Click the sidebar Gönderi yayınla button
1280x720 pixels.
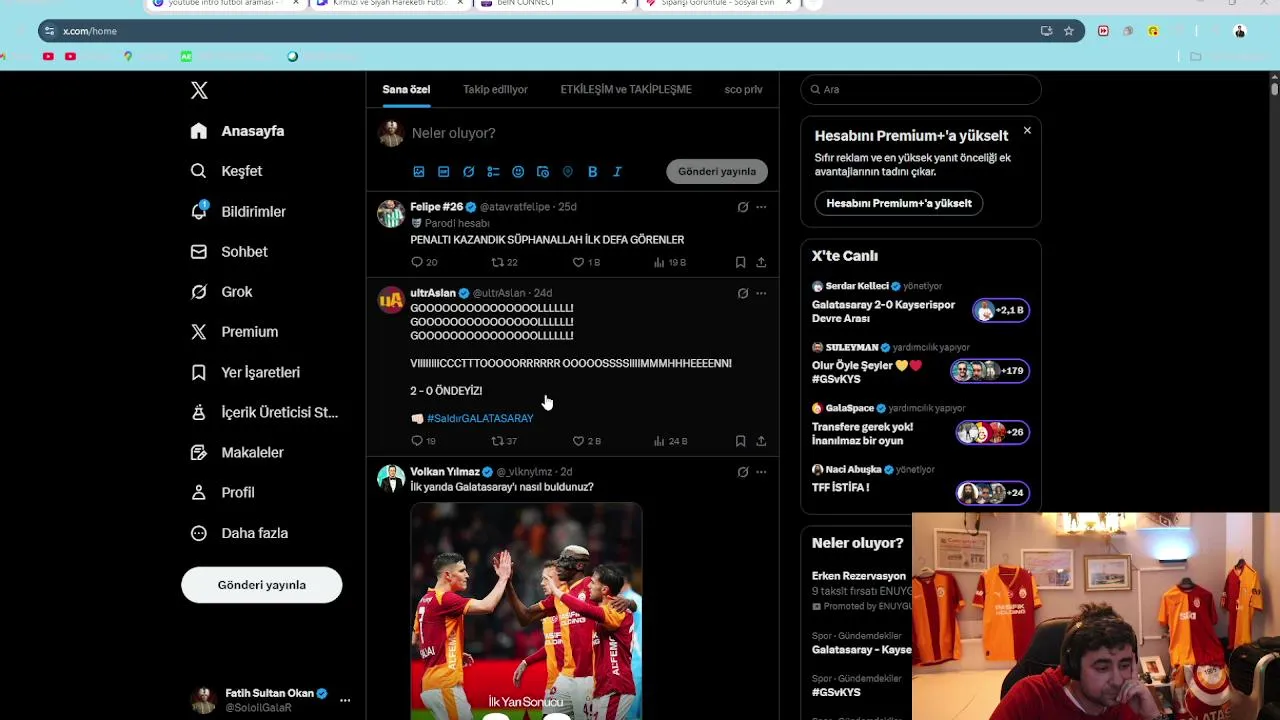click(262, 585)
